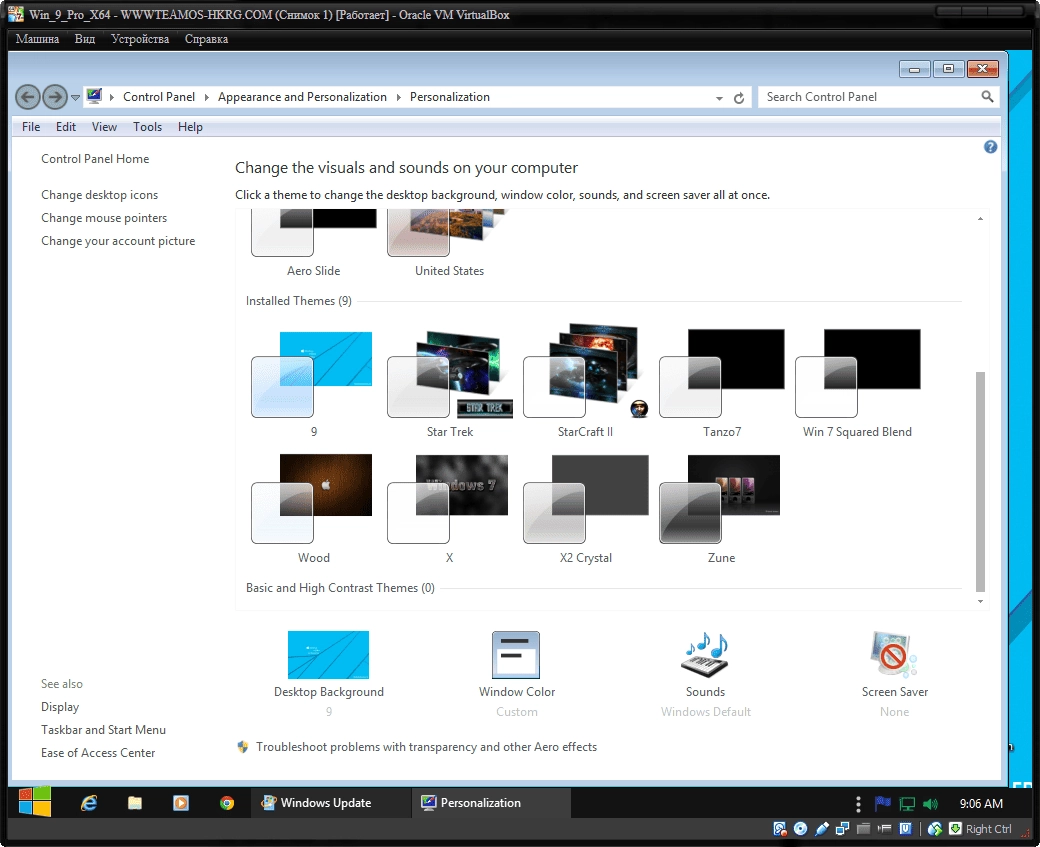Image resolution: width=1040 pixels, height=847 pixels.
Task: Open Taskbar and Start Menu link
Action: point(103,730)
